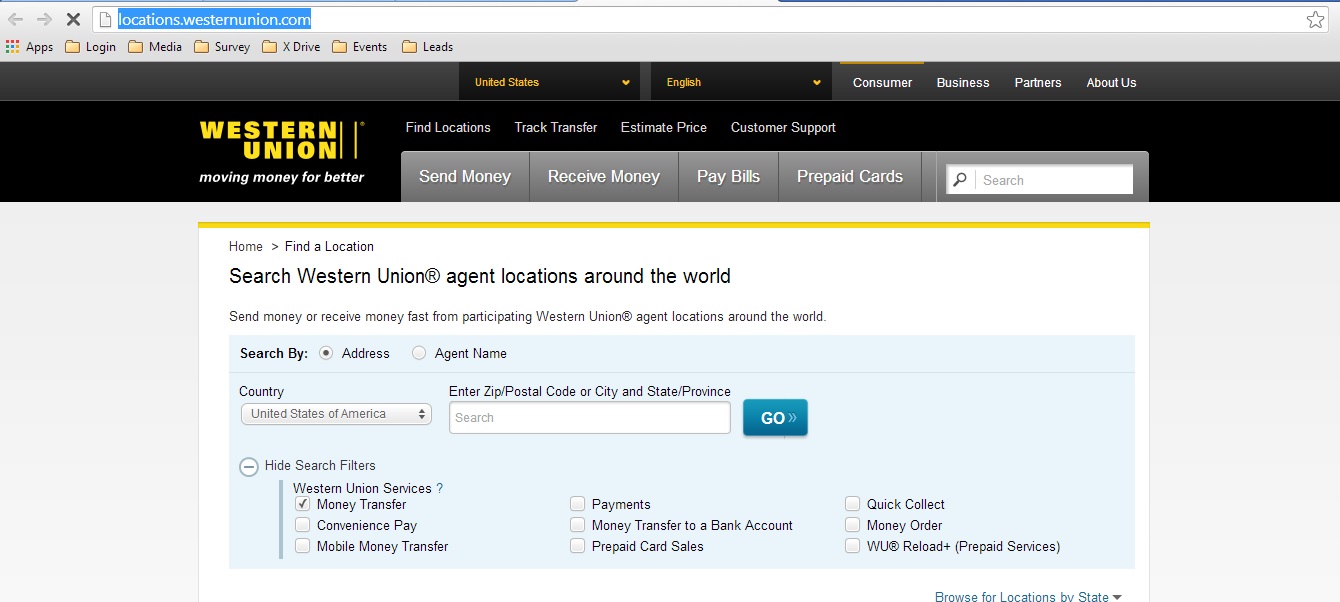Image resolution: width=1340 pixels, height=602 pixels.
Task: Open the Send Money menu
Action: tap(465, 177)
